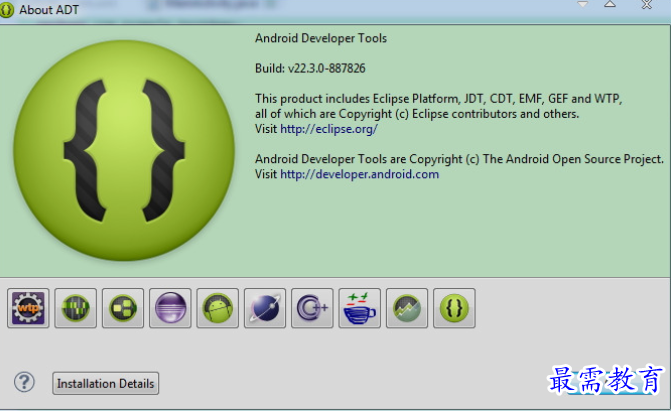Open the http://eclipse.org/ link
This screenshot has height=411, width=671.
point(329,129)
